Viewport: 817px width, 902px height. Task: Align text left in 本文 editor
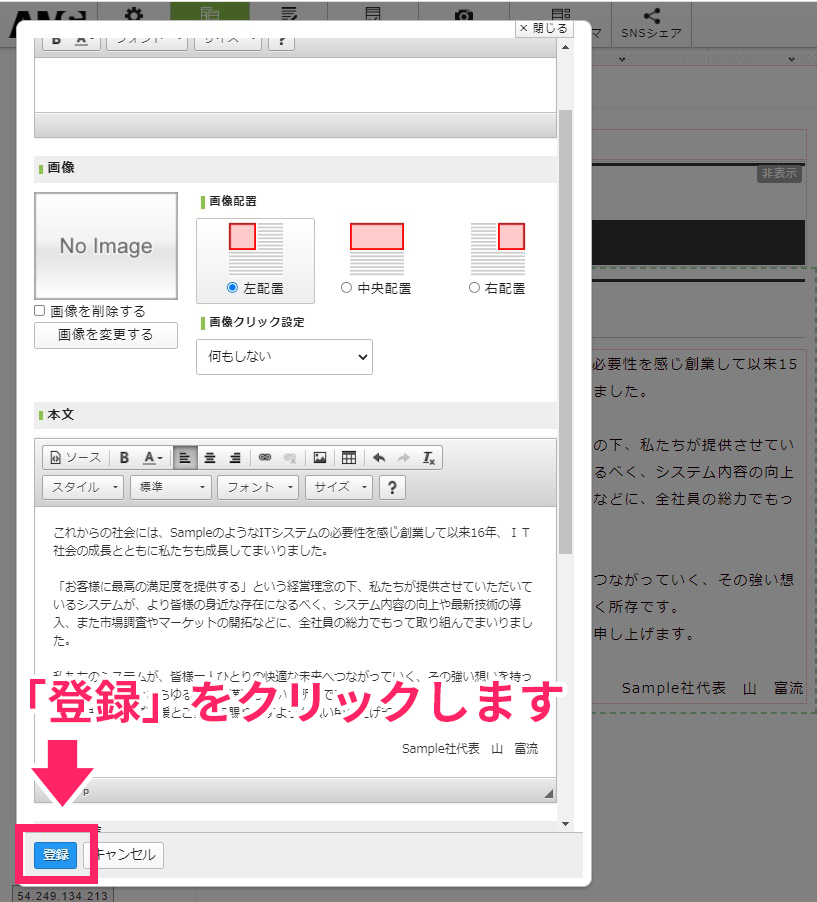(185, 458)
